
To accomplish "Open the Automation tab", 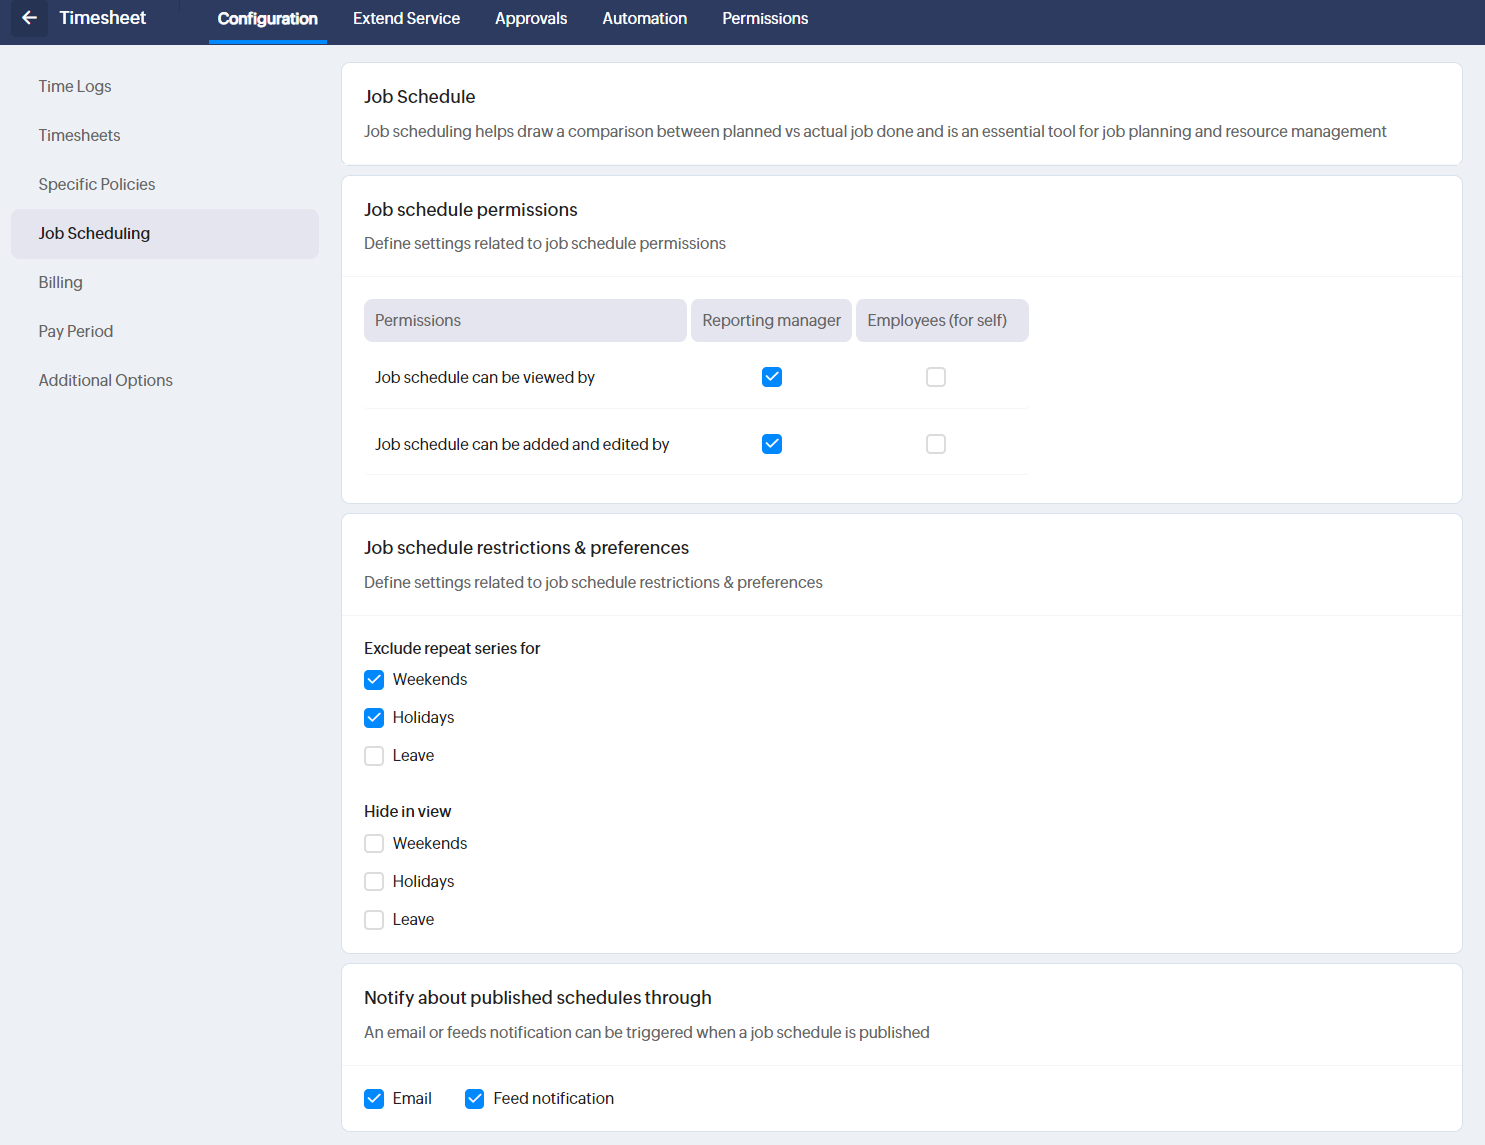I will [644, 19].
